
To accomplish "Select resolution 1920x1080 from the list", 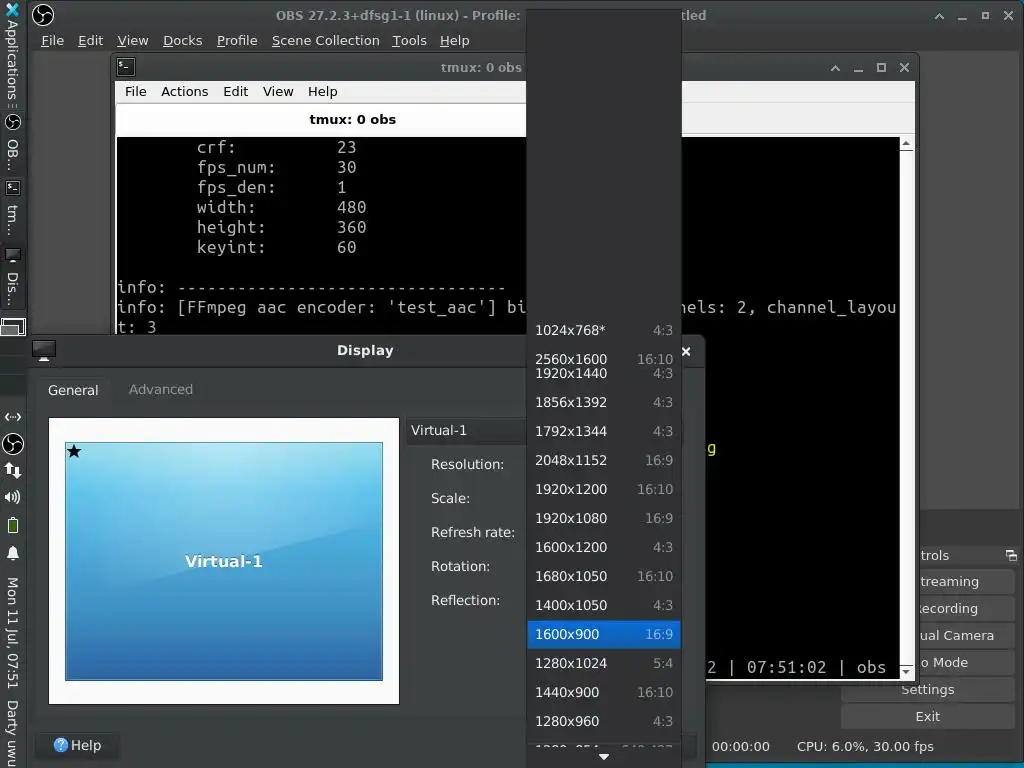I will tap(603, 518).
